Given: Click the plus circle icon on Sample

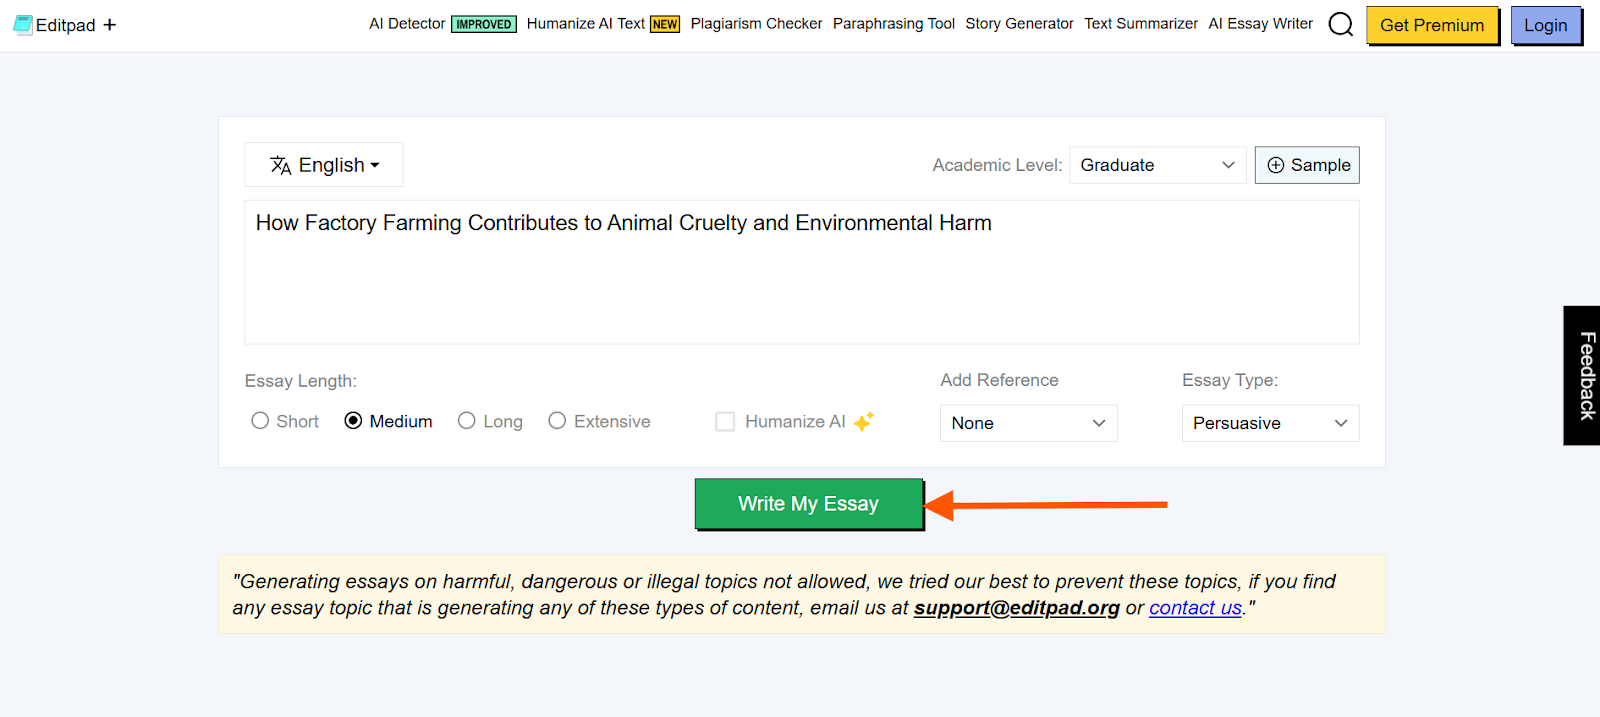Looking at the screenshot, I should point(1276,165).
